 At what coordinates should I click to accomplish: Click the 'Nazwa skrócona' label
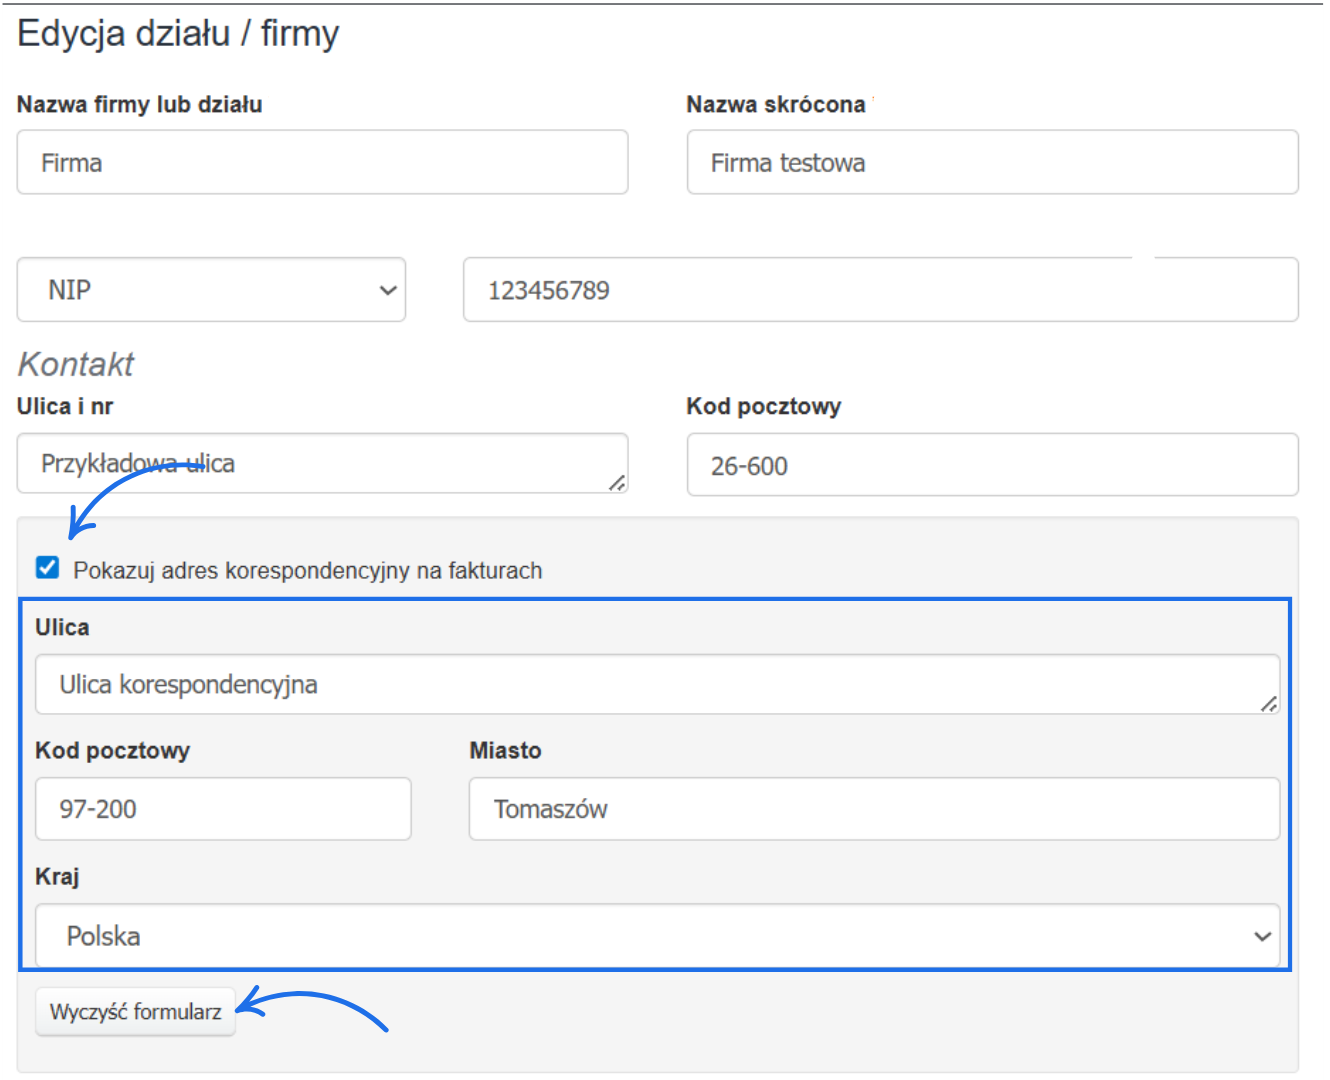pyautogui.click(x=775, y=105)
